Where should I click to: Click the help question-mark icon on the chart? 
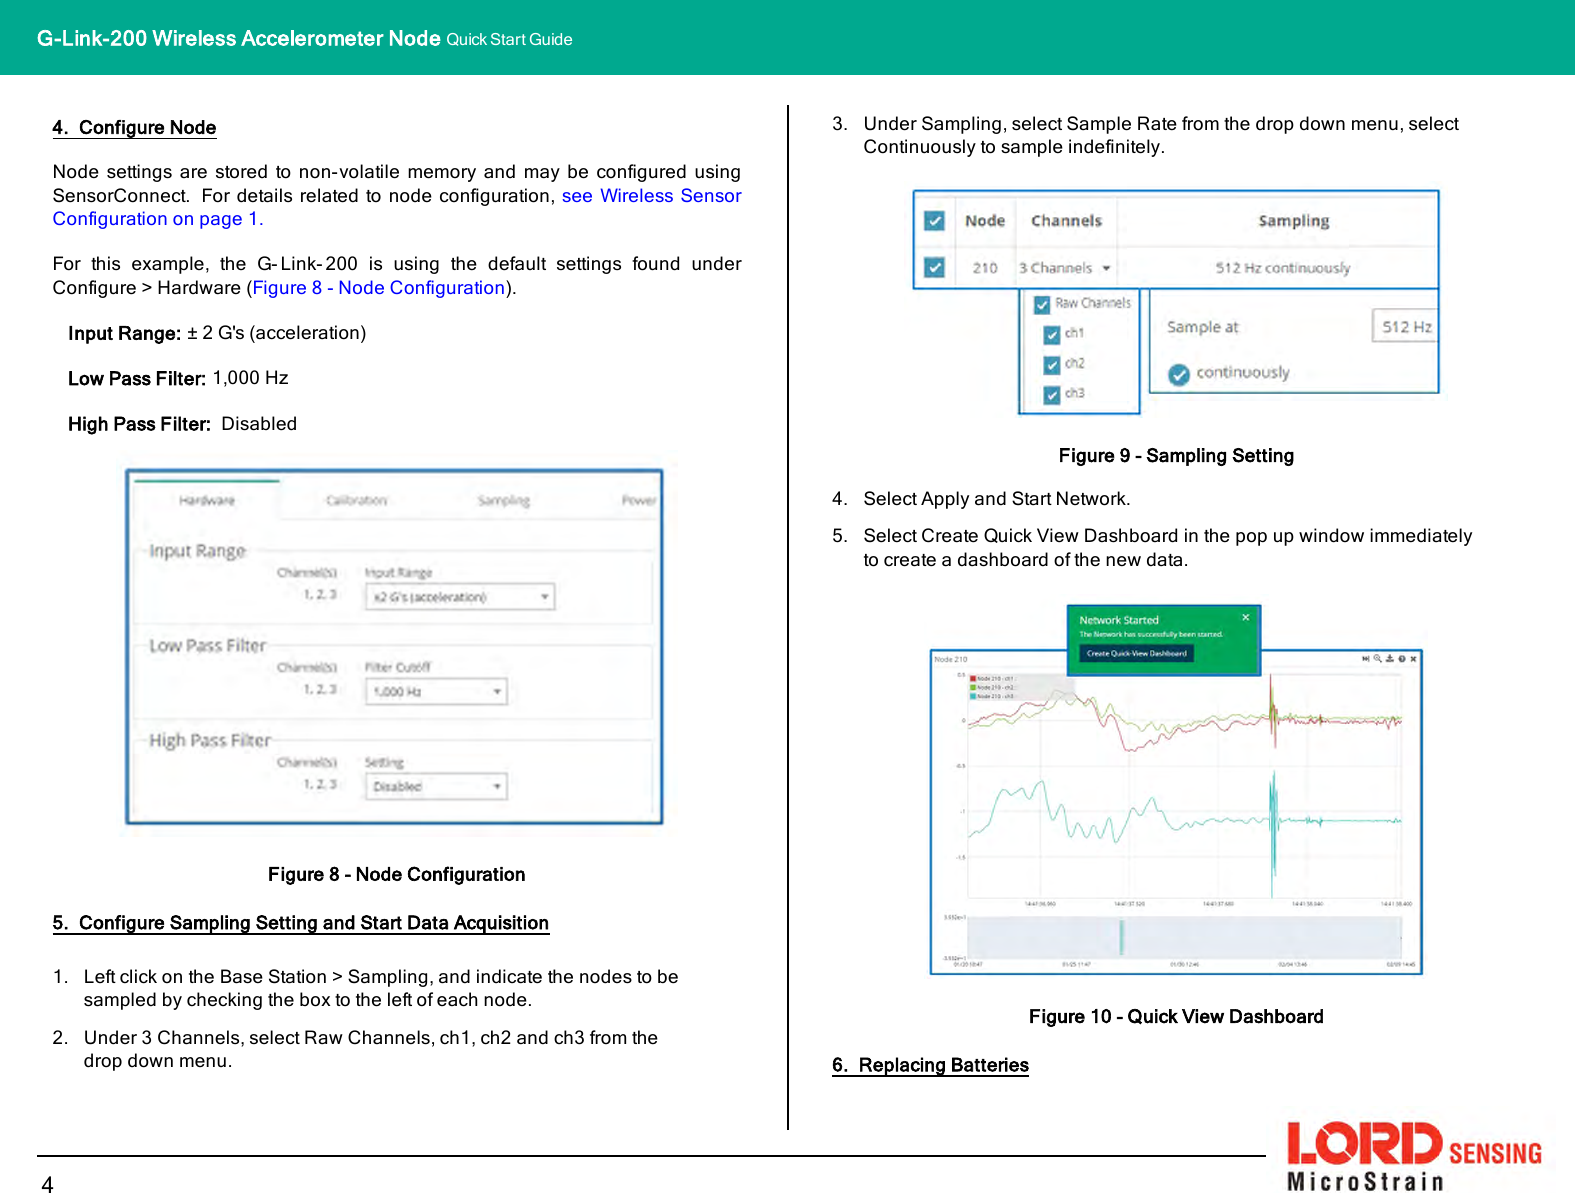[x=1402, y=659]
